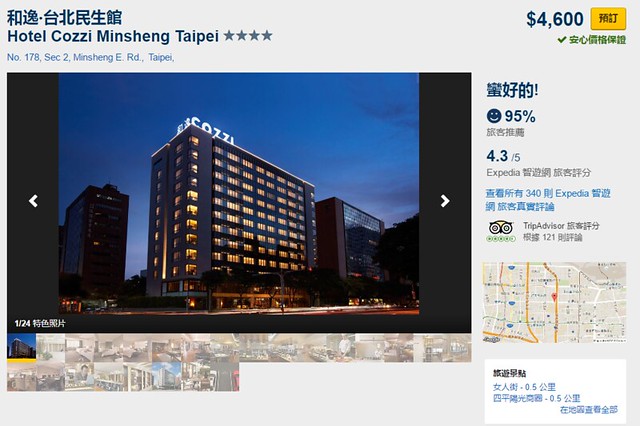This screenshot has width=640, height=426.
Task: Click the TripAdvisor owl logo
Action: click(x=501, y=227)
